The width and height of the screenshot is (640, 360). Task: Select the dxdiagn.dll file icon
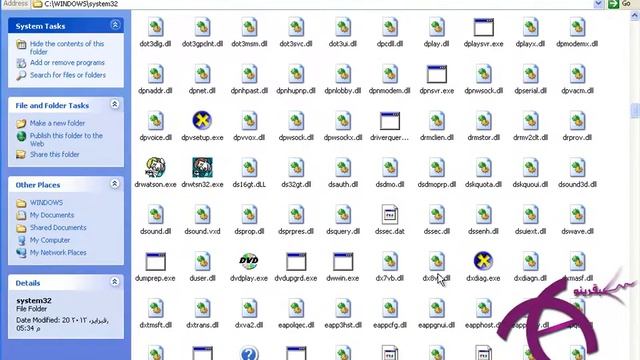click(x=530, y=261)
